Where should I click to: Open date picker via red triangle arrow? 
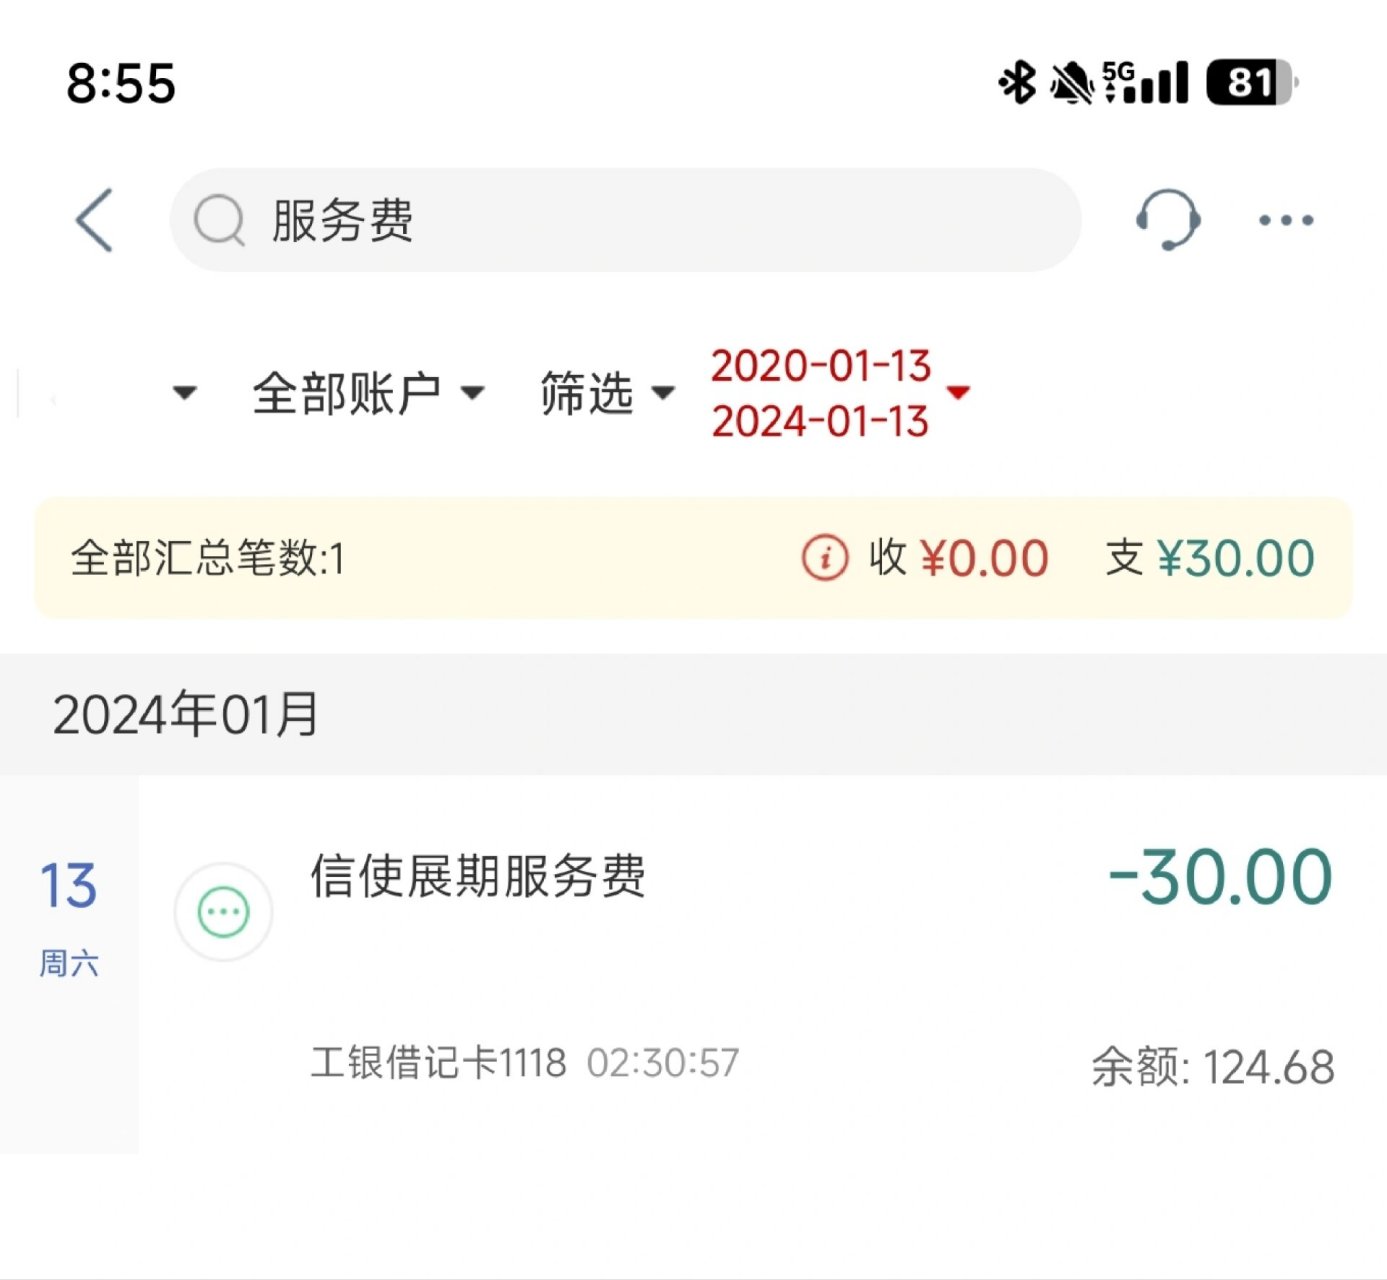click(x=959, y=394)
